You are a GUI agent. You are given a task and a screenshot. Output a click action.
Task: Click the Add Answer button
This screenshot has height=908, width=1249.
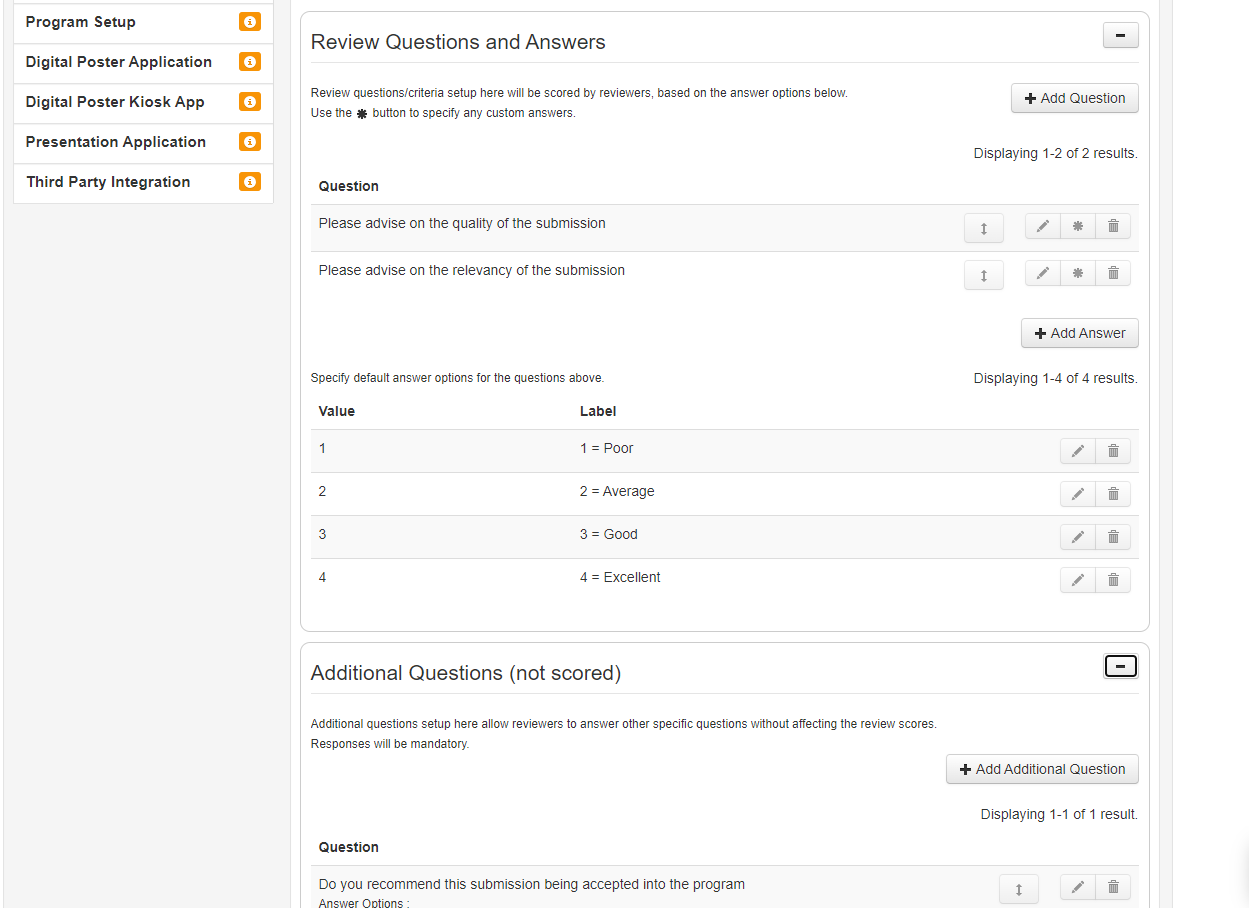pos(1080,333)
